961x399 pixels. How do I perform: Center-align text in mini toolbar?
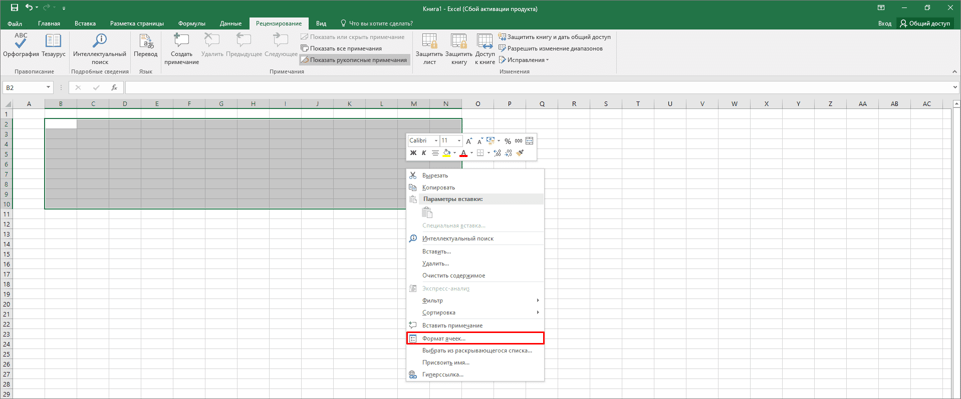click(435, 153)
